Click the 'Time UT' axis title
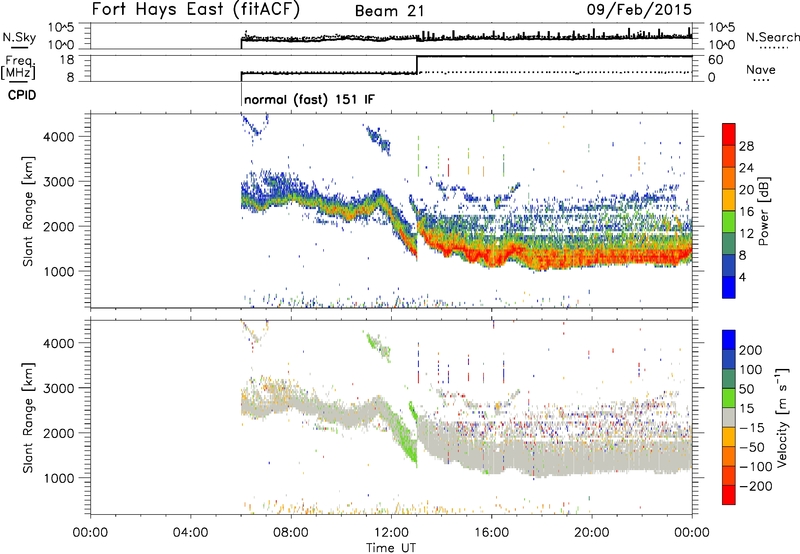 click(391, 548)
